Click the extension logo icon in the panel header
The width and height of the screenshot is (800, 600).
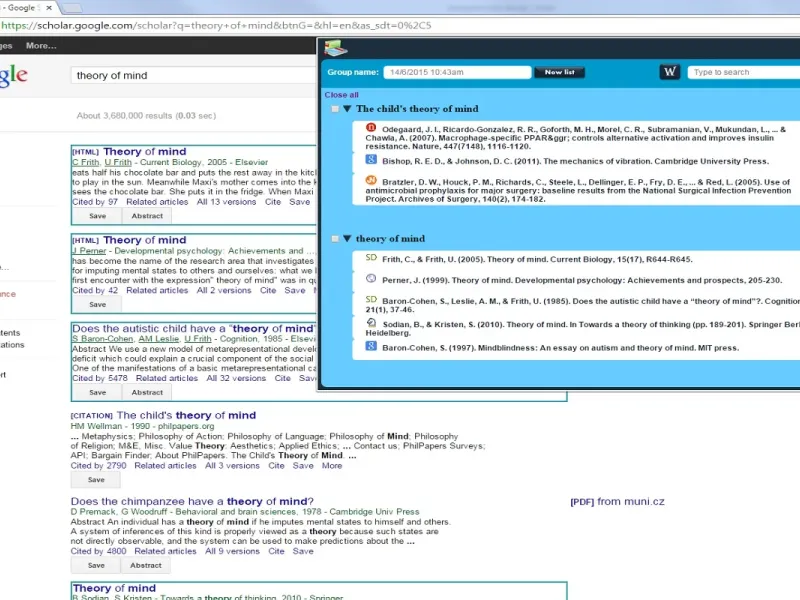click(336, 48)
